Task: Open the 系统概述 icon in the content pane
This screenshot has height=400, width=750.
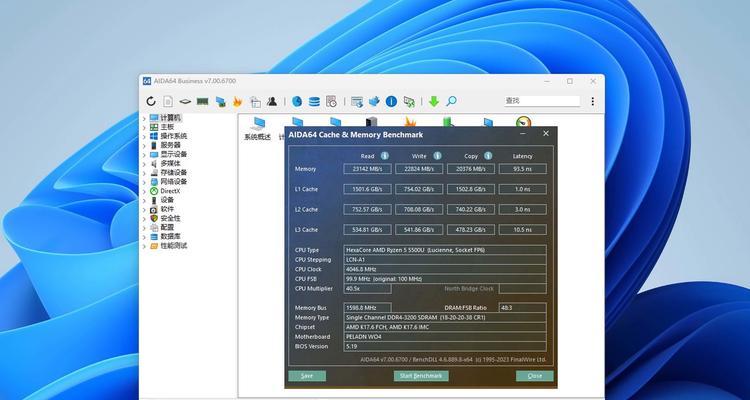Action: point(257,128)
